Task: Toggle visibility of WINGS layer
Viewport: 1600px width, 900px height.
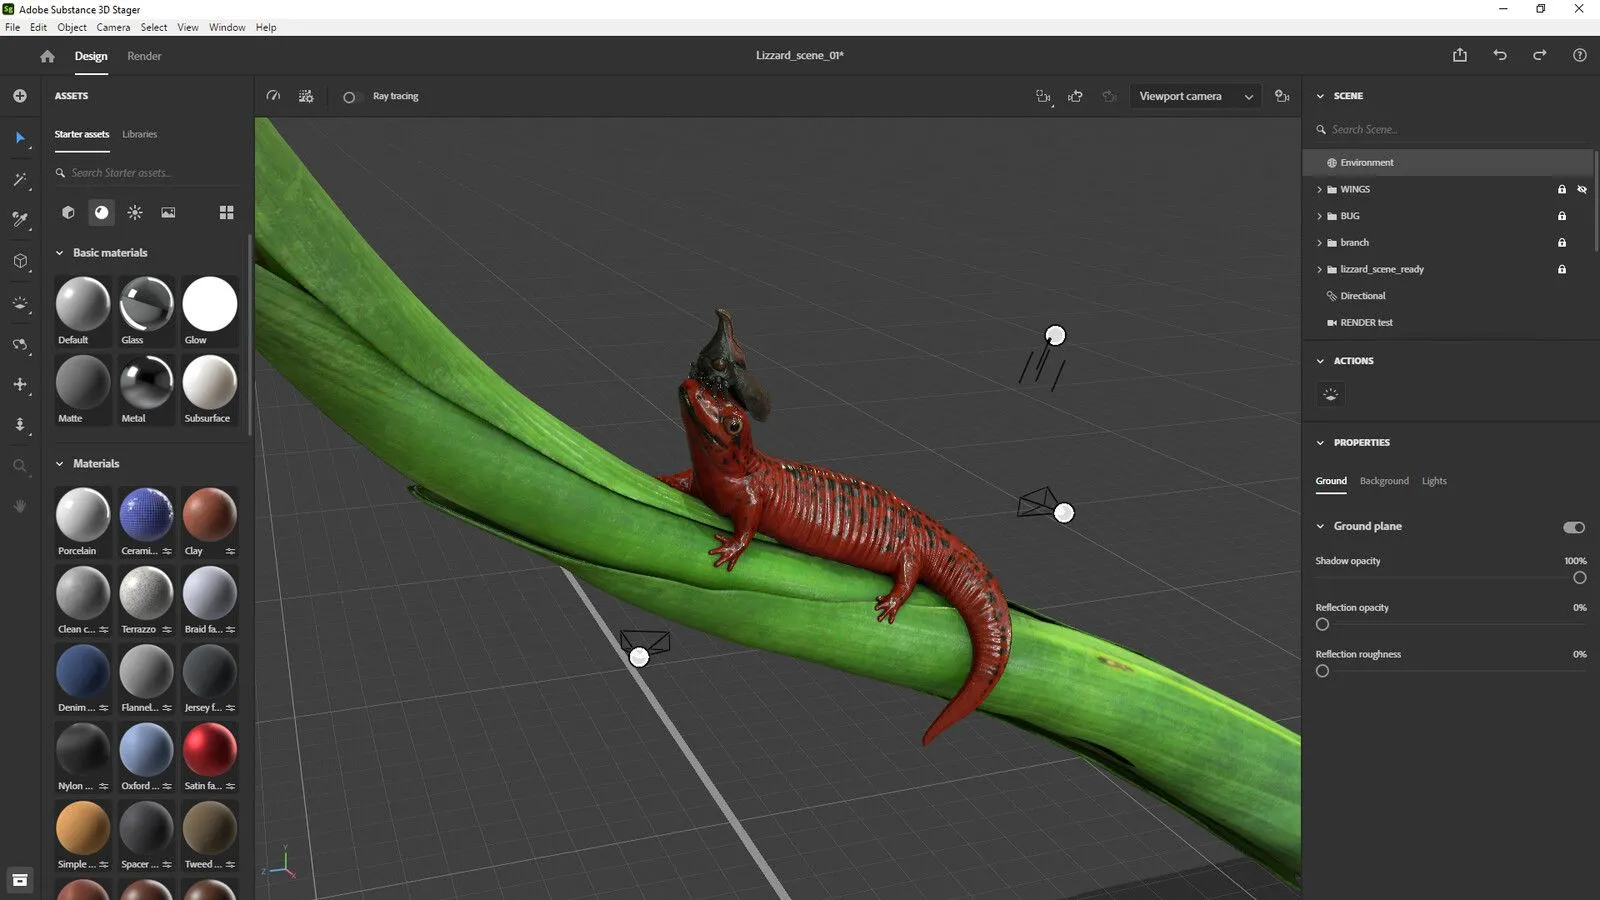Action: 1582,189
